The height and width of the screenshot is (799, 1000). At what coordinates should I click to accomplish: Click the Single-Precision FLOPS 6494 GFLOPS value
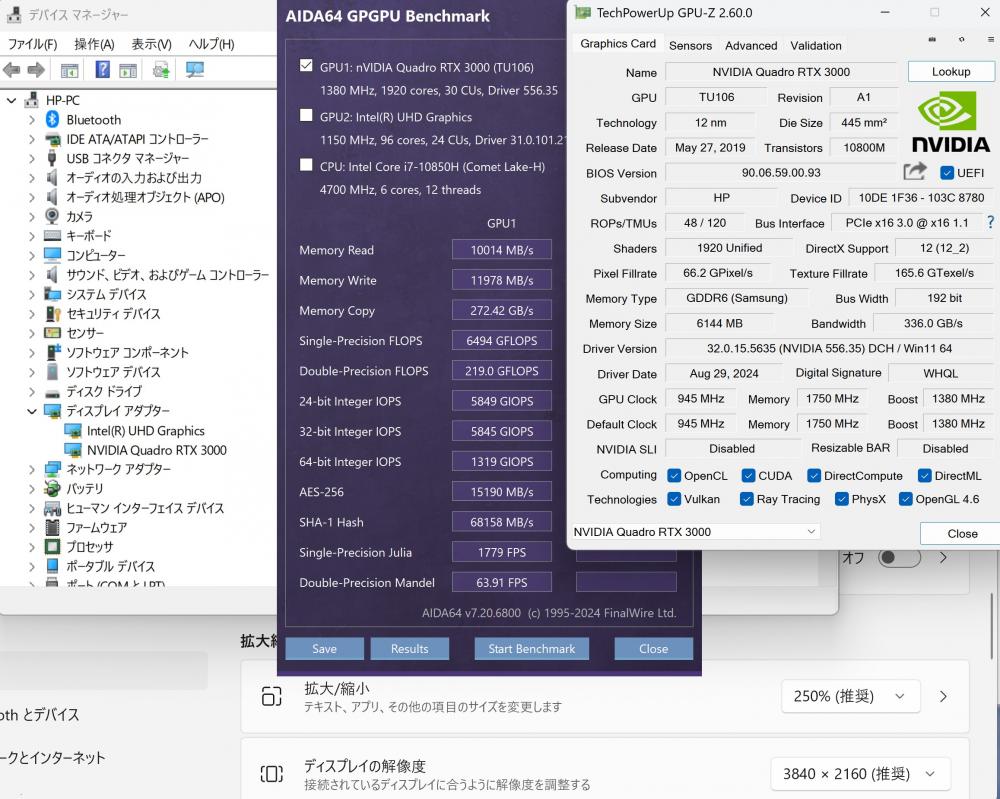[502, 341]
